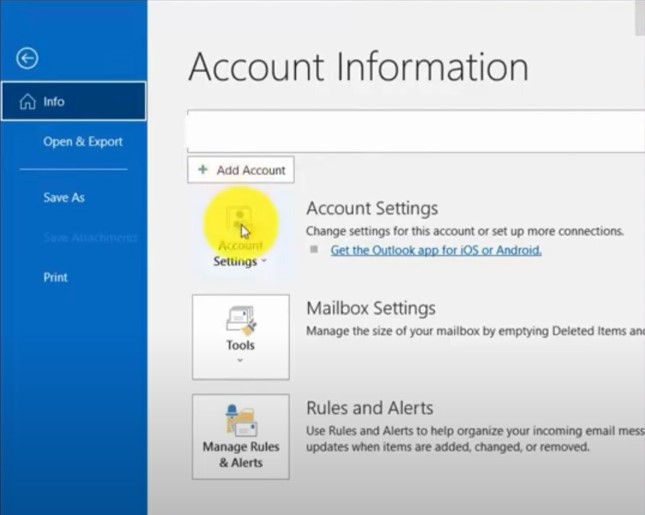Choose Save As from the sidebar
The height and width of the screenshot is (515, 645).
click(64, 197)
